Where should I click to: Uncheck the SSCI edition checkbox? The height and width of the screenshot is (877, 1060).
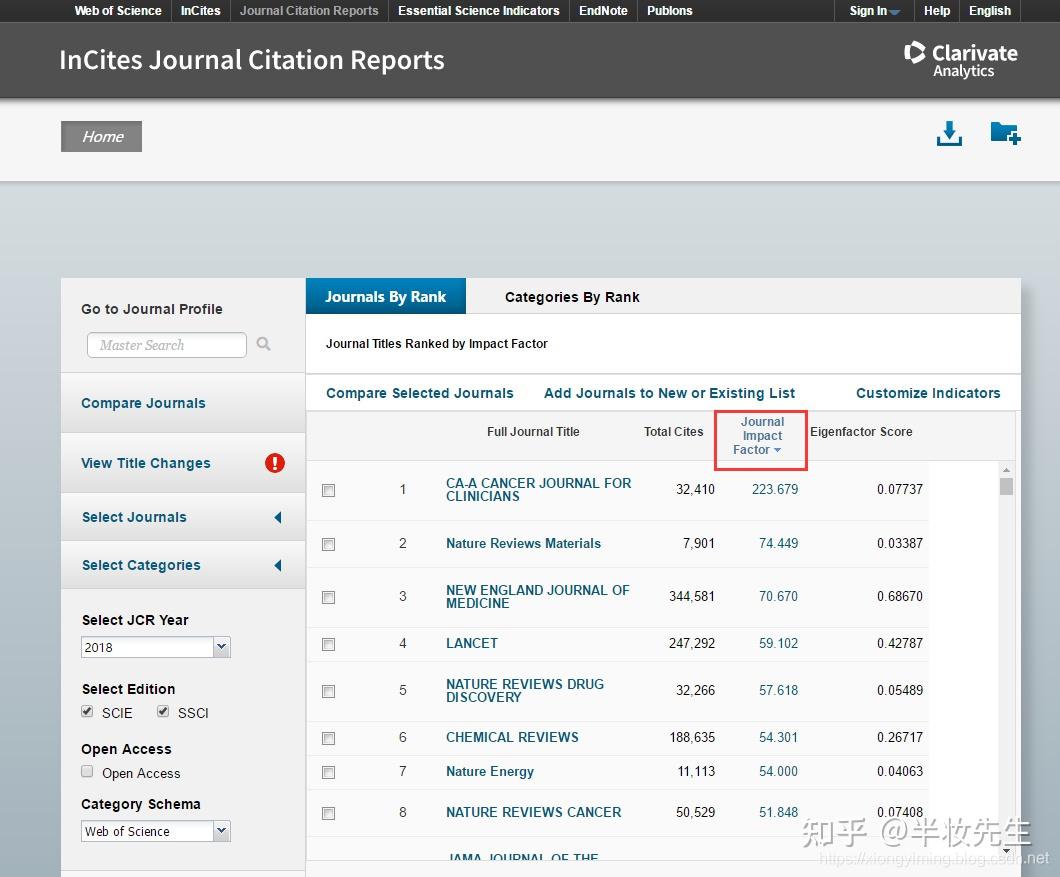[x=163, y=712]
